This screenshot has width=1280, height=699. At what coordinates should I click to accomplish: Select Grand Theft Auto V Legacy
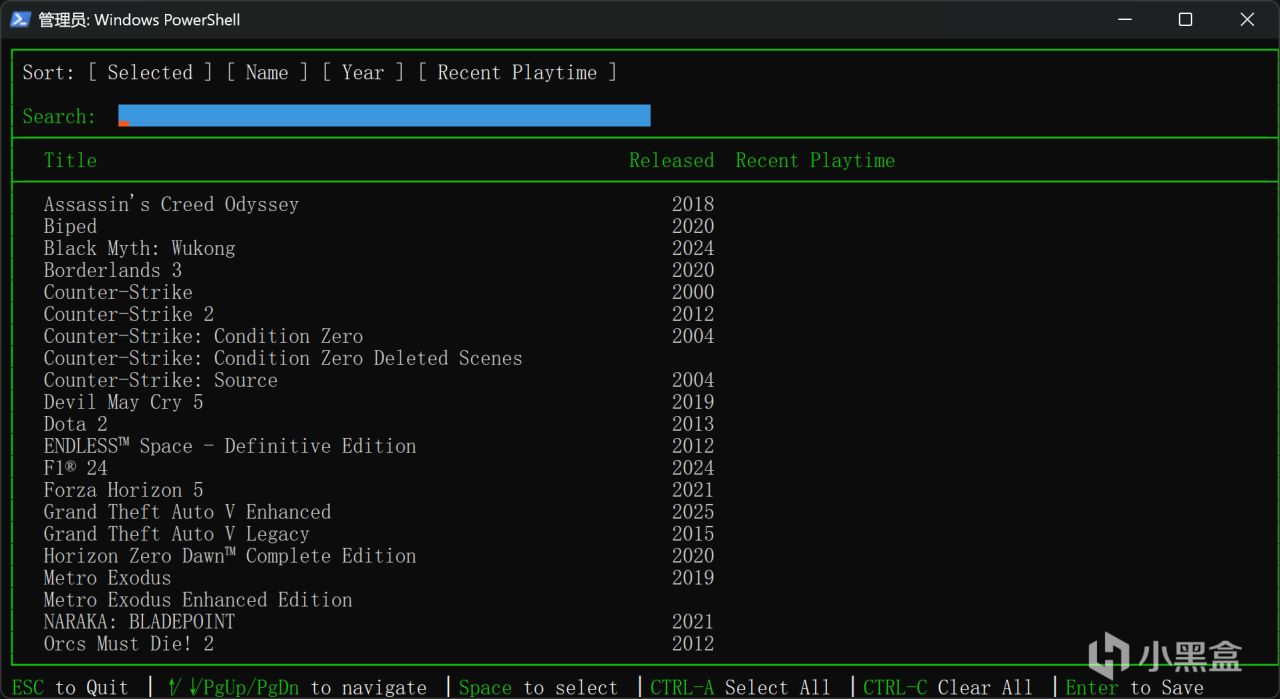click(x=176, y=534)
